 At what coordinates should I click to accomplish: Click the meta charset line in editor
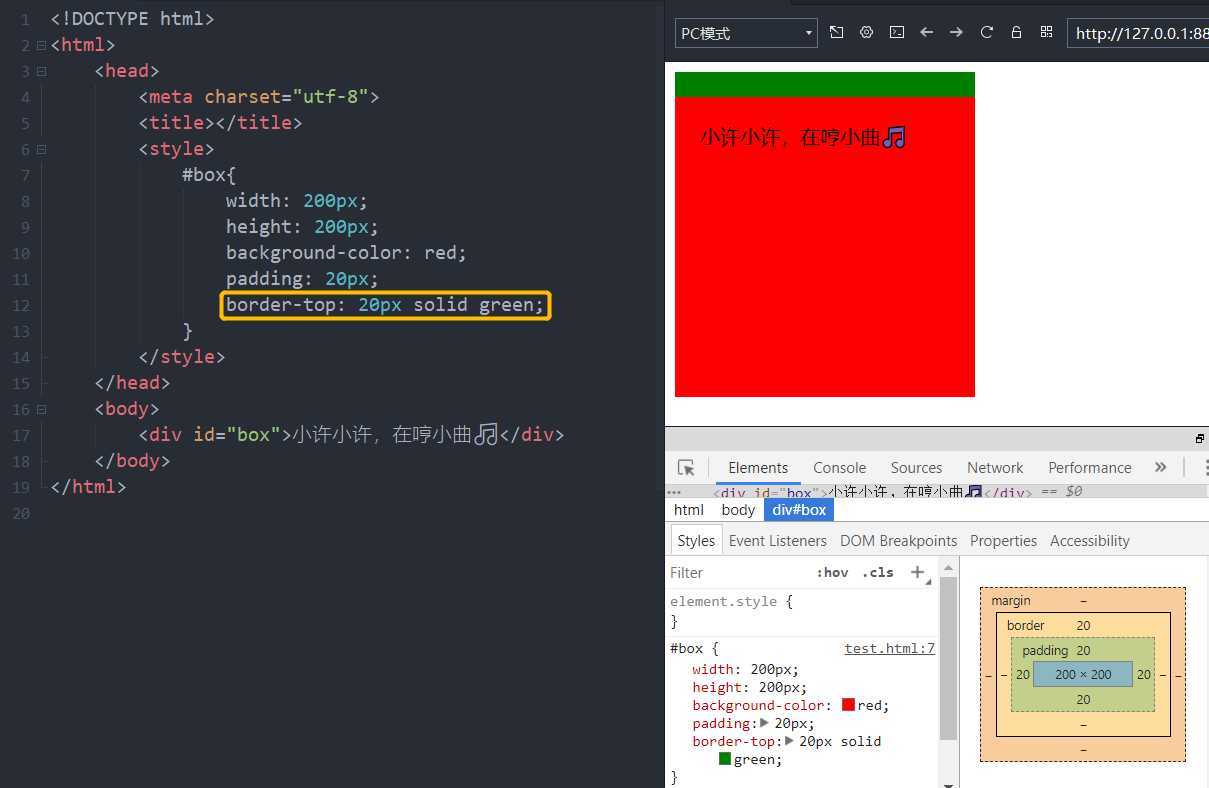click(259, 97)
